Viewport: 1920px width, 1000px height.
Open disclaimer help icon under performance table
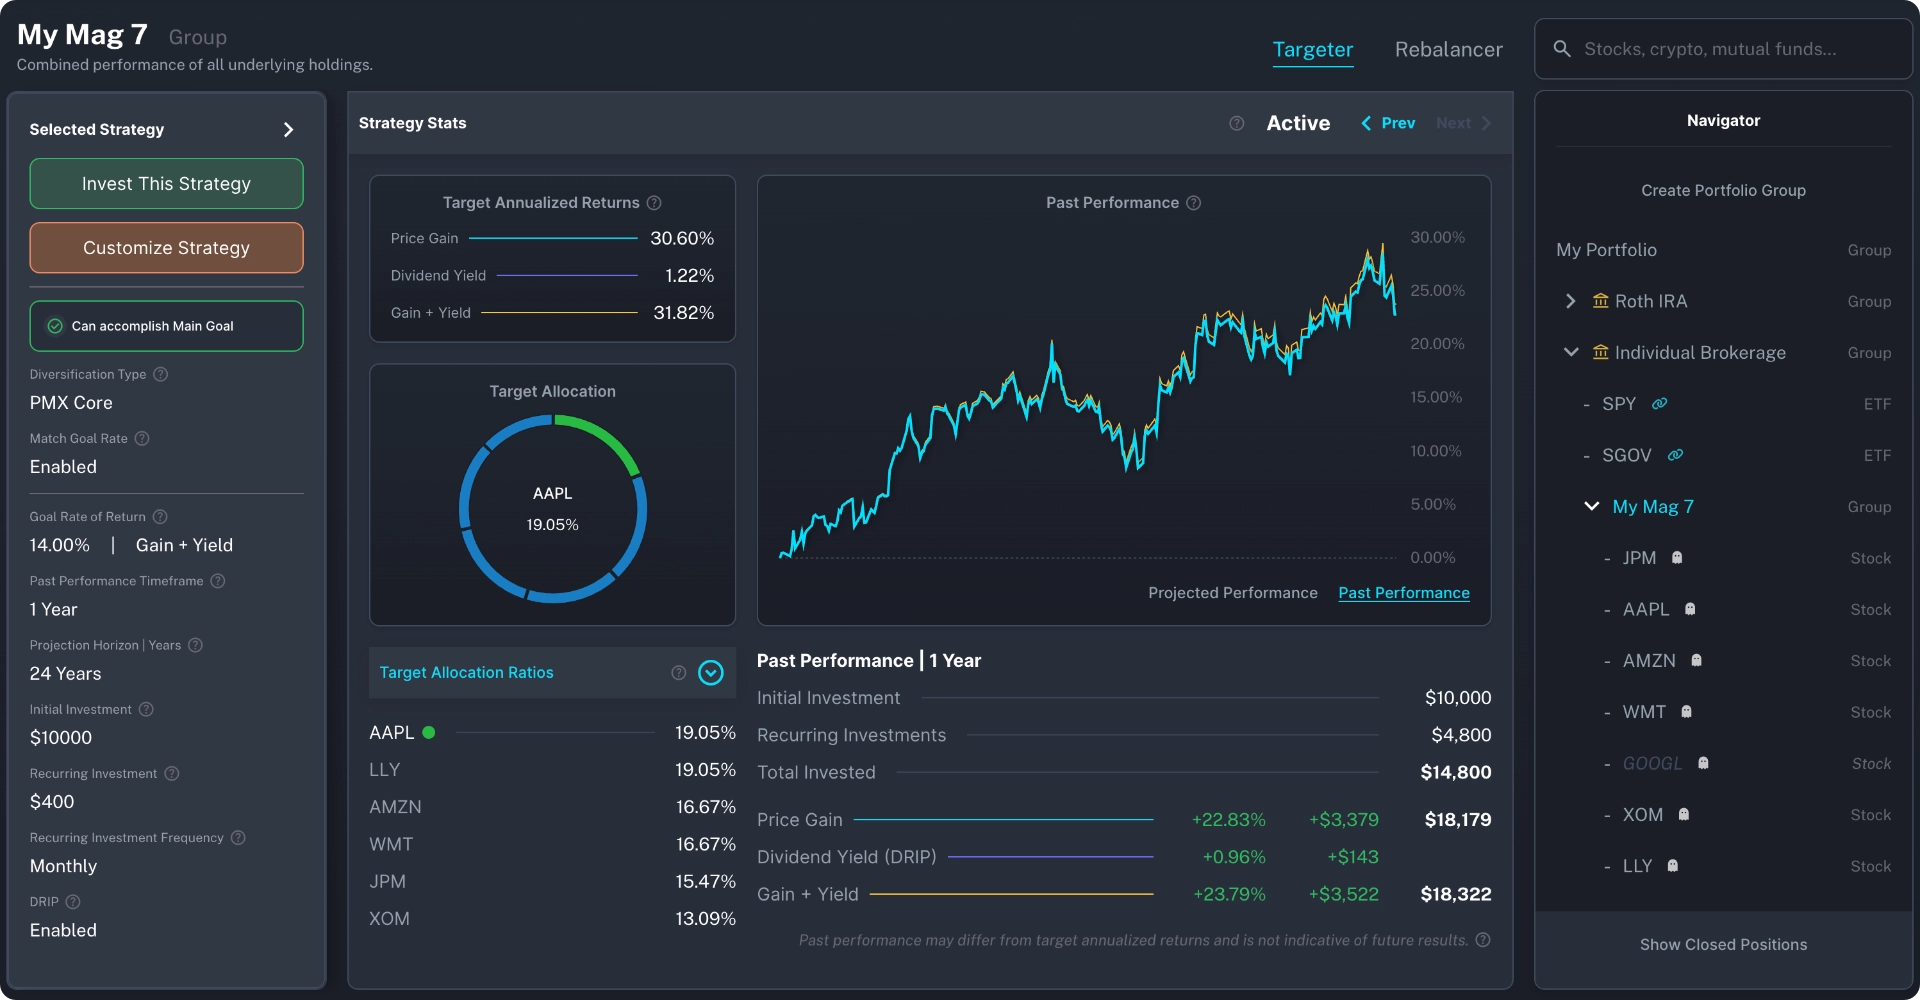tap(1483, 940)
